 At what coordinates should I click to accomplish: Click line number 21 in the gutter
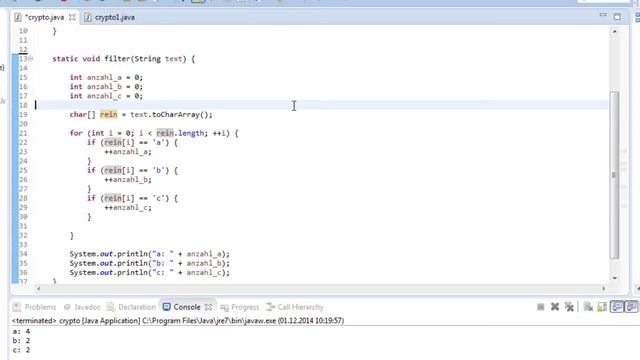[23, 133]
